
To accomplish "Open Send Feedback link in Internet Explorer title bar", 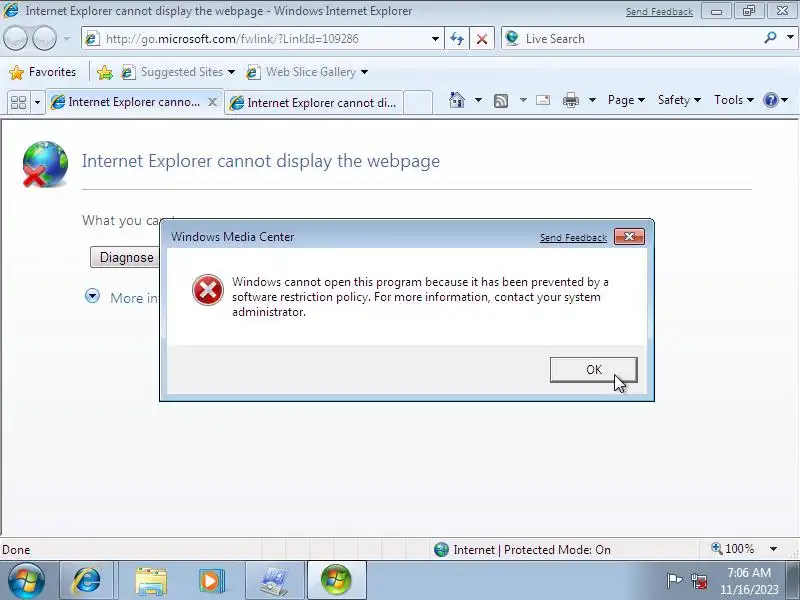I will coord(659,12).
